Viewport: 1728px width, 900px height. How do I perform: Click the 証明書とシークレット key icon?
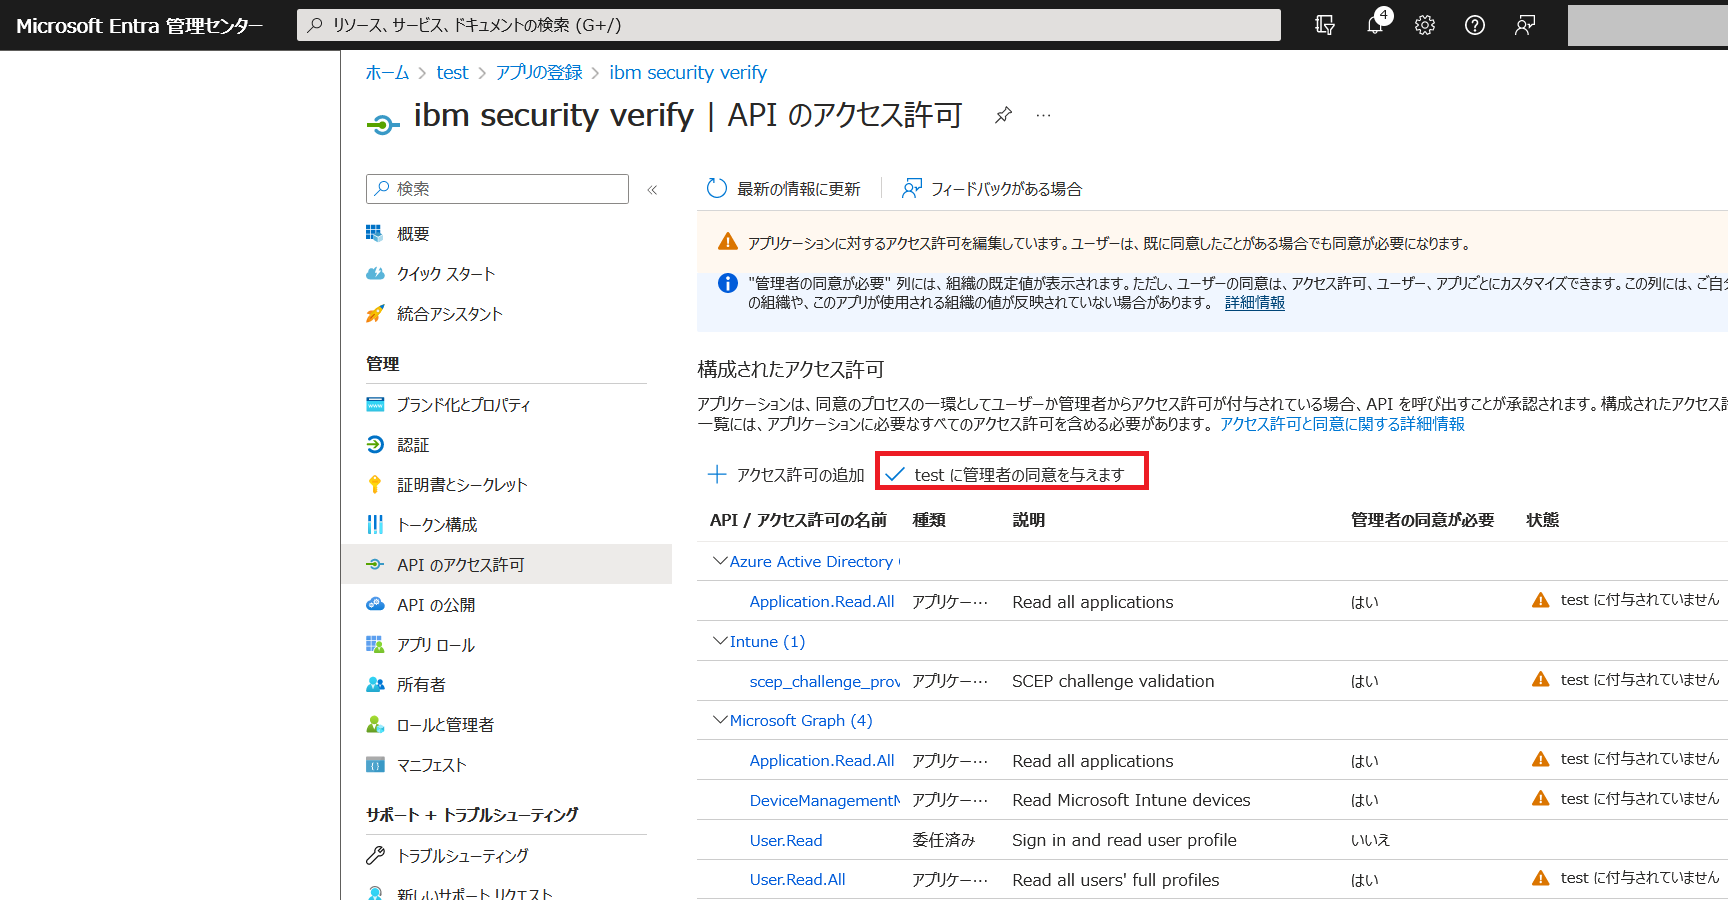click(x=375, y=484)
